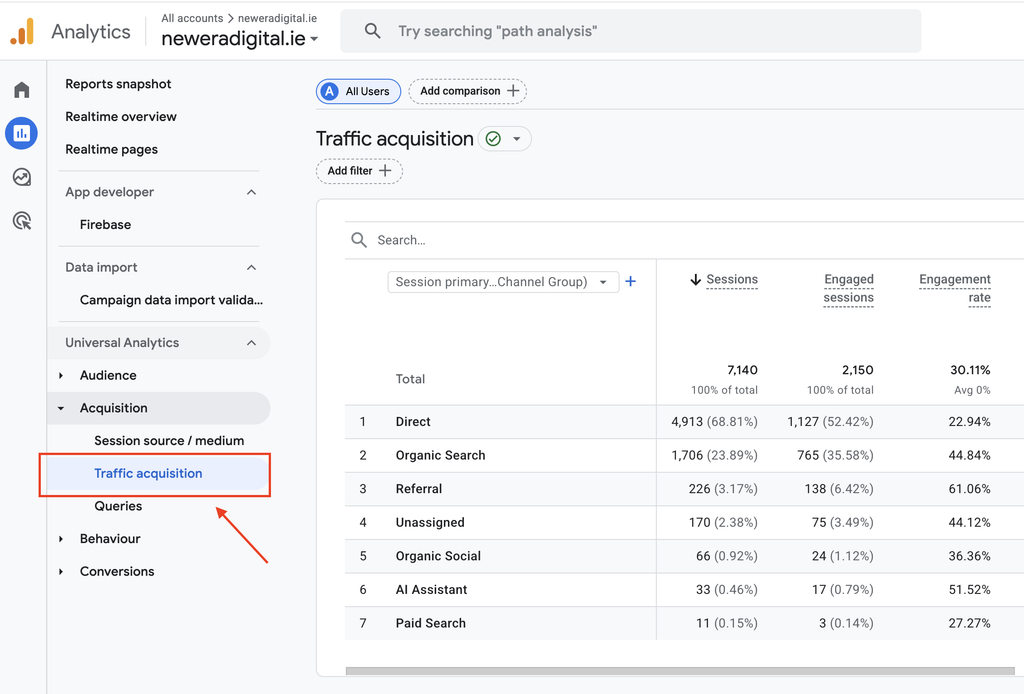Click the plus icon to add dimension
The width and height of the screenshot is (1024, 694).
point(630,281)
